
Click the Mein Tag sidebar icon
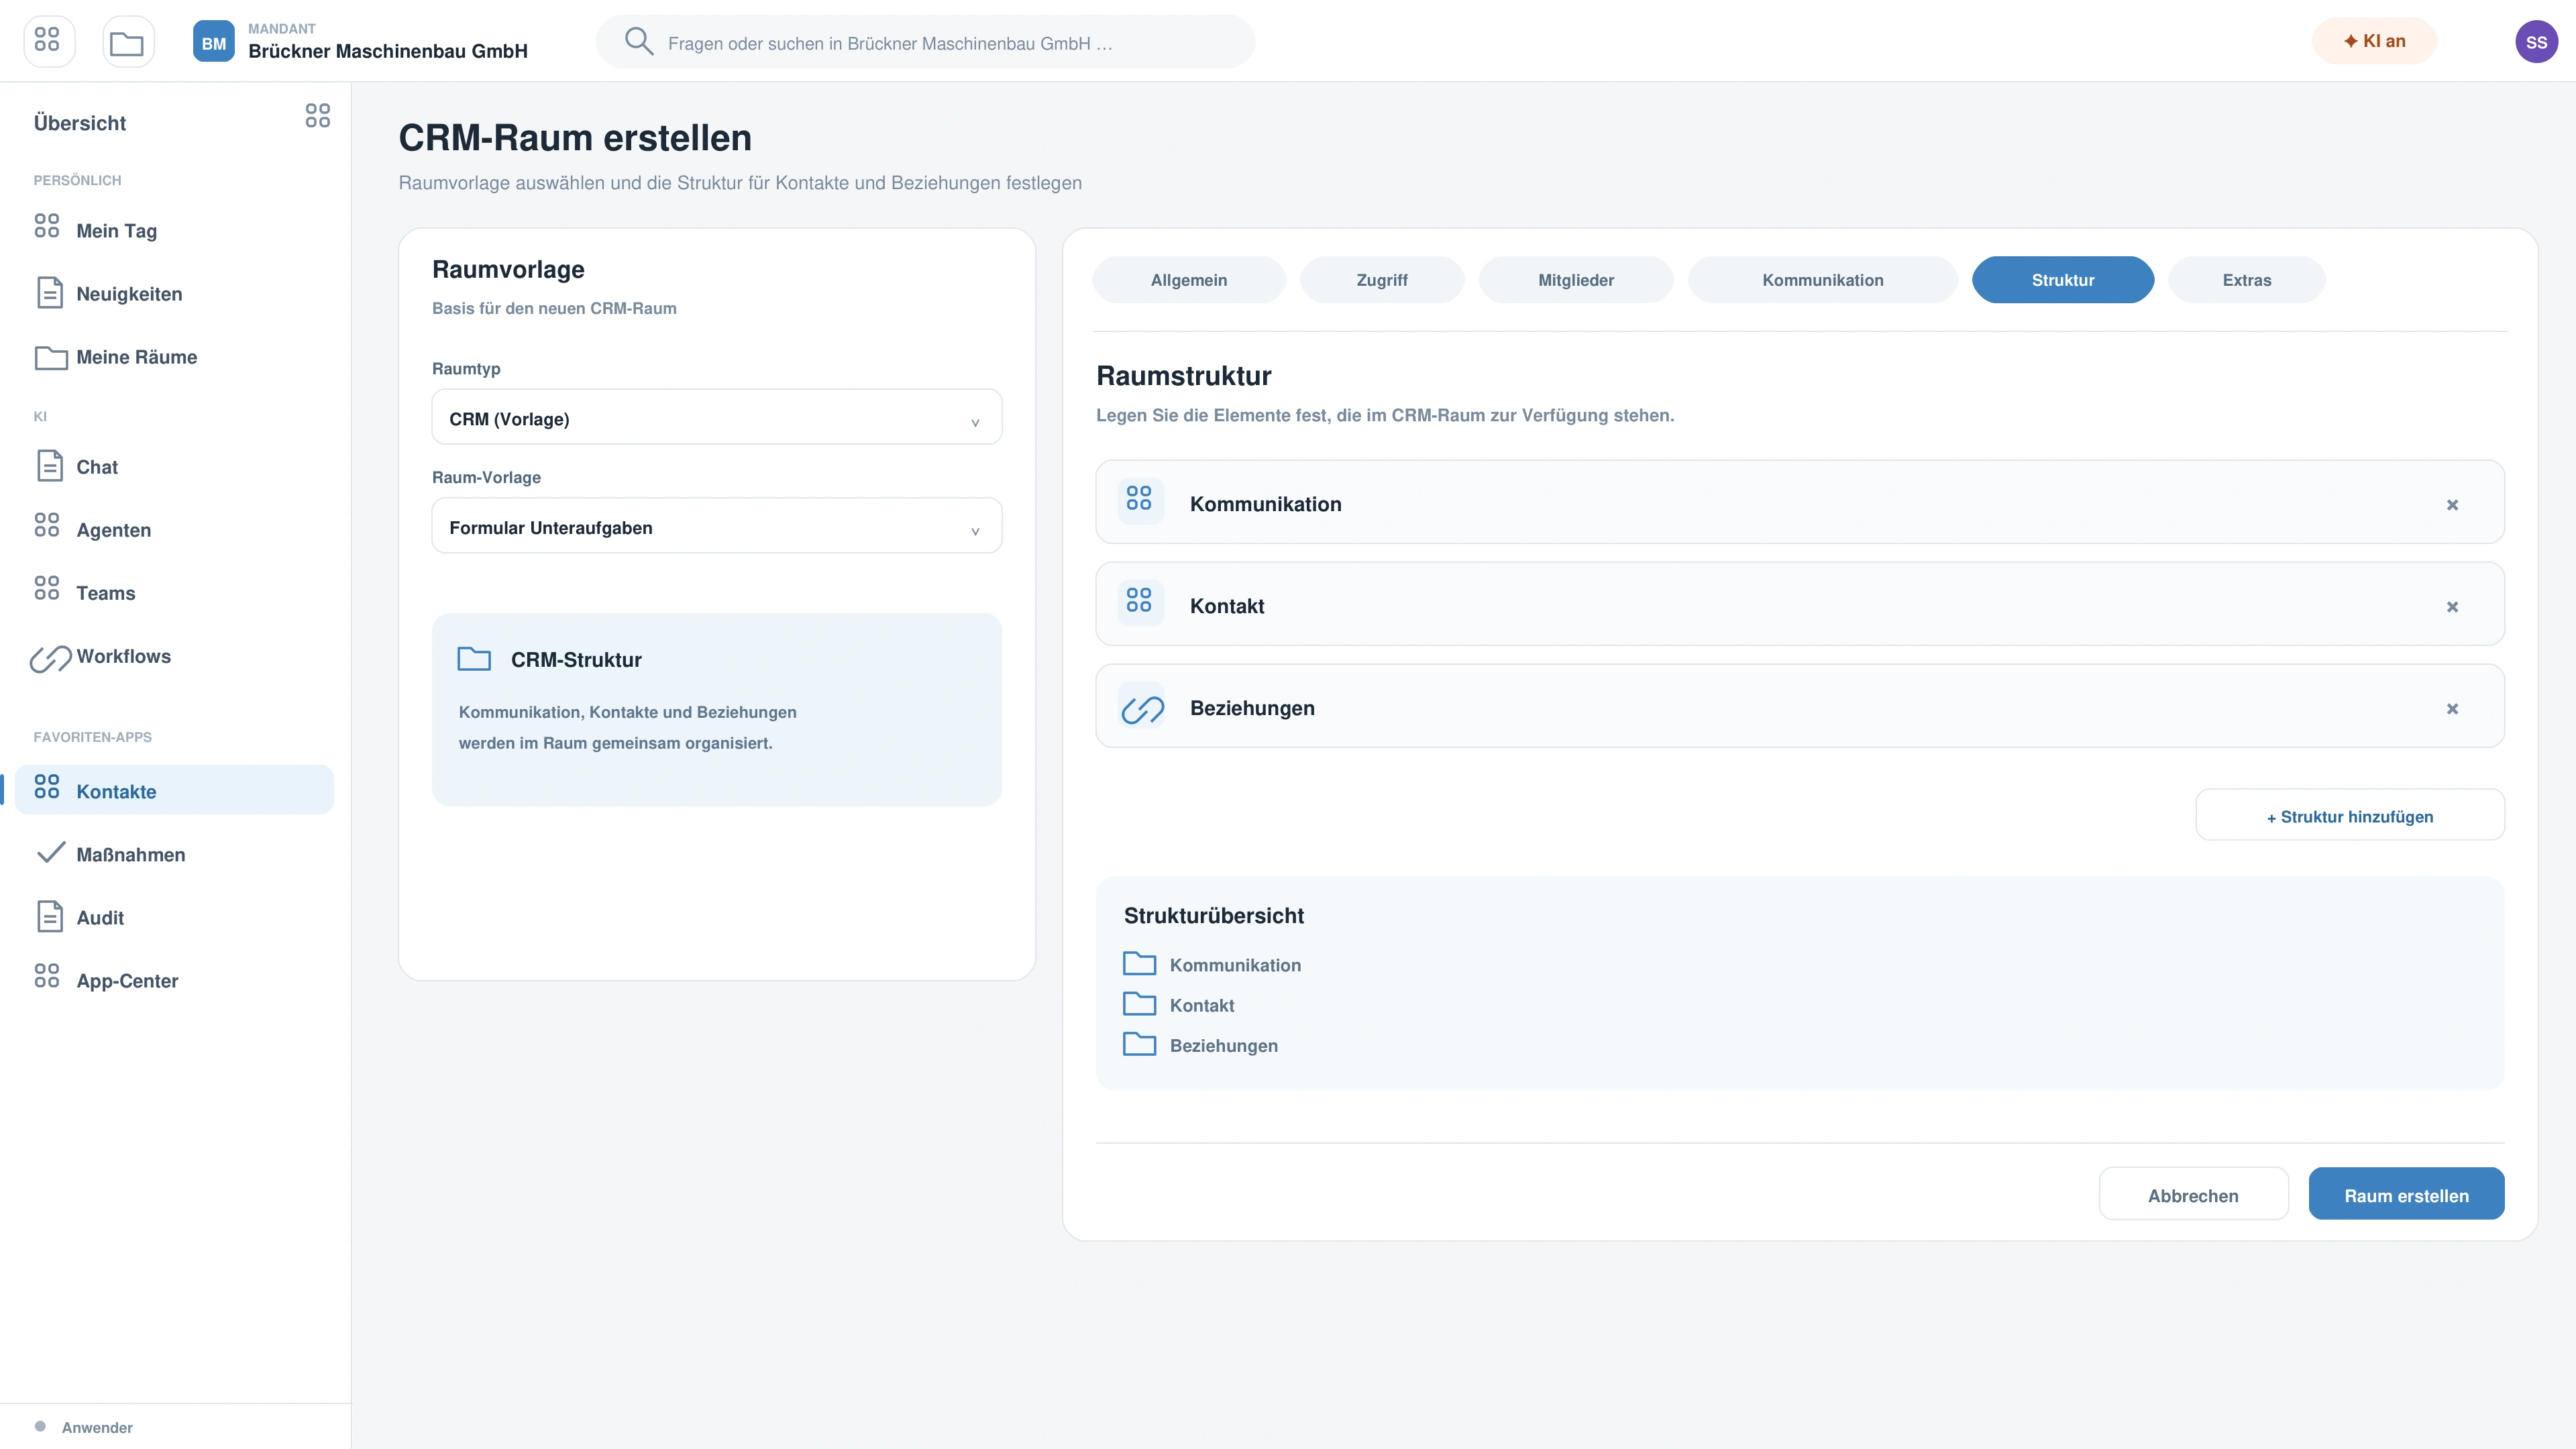point(47,225)
